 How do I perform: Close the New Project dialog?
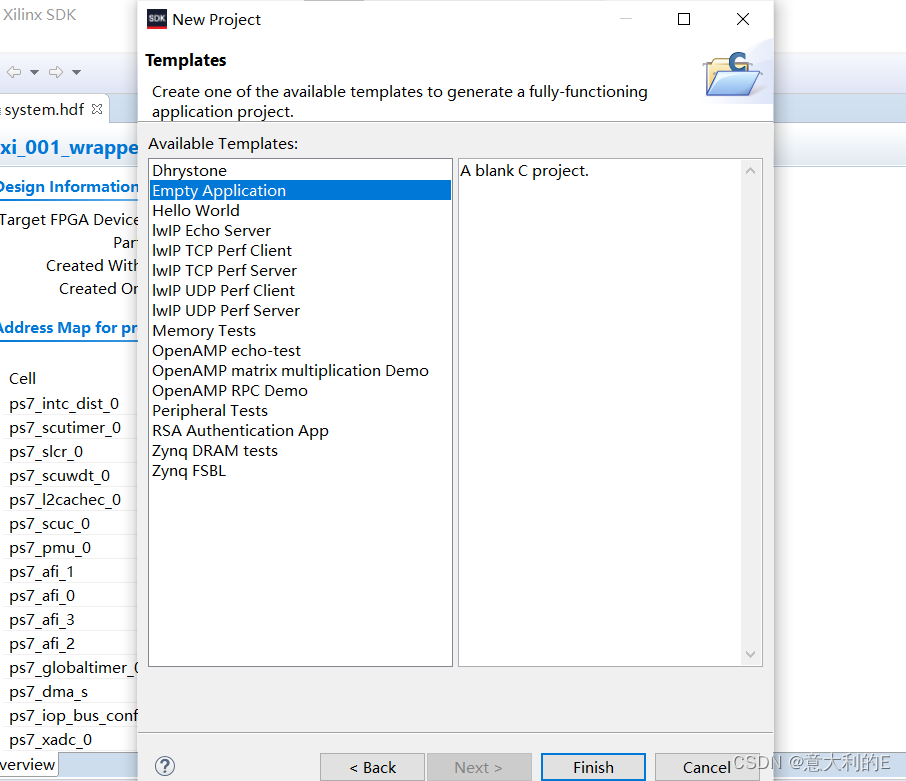pyautogui.click(x=743, y=19)
